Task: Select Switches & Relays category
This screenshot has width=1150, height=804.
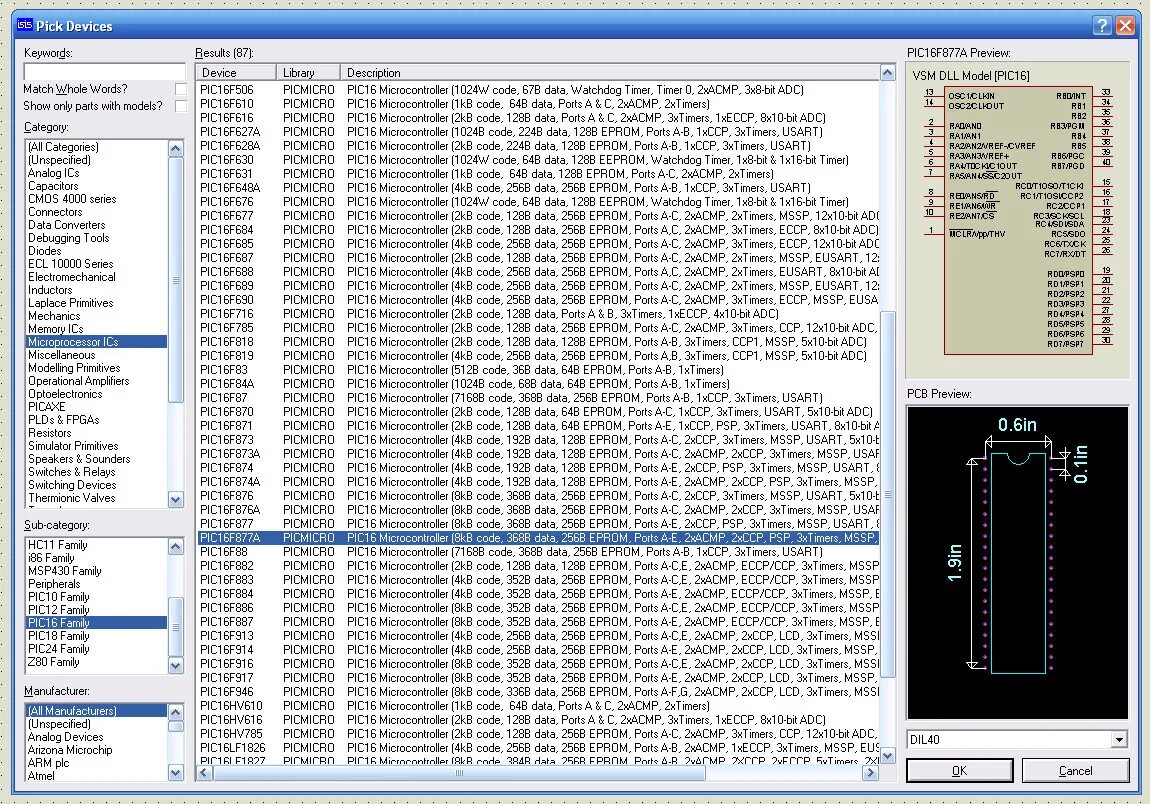Action: [x=96, y=472]
